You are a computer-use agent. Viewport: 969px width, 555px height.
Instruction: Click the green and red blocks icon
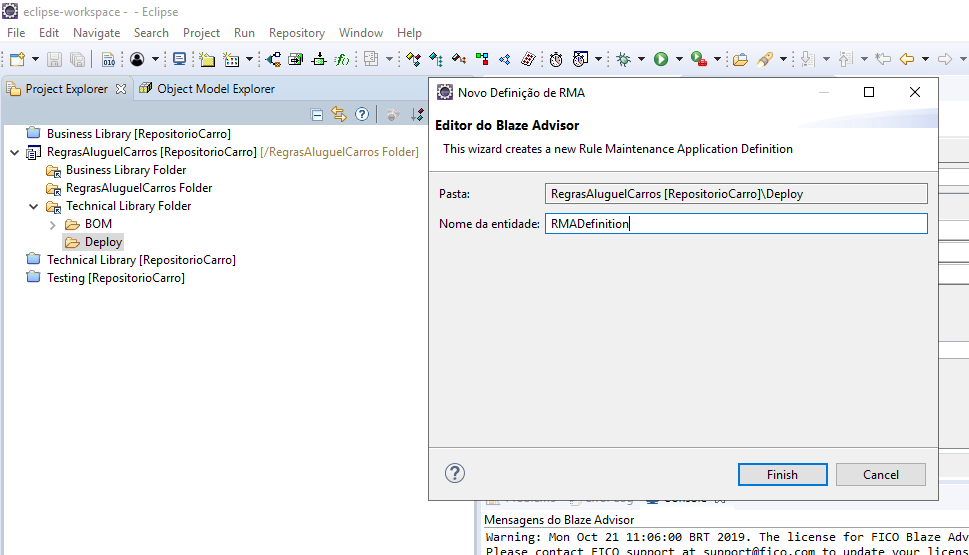point(482,59)
